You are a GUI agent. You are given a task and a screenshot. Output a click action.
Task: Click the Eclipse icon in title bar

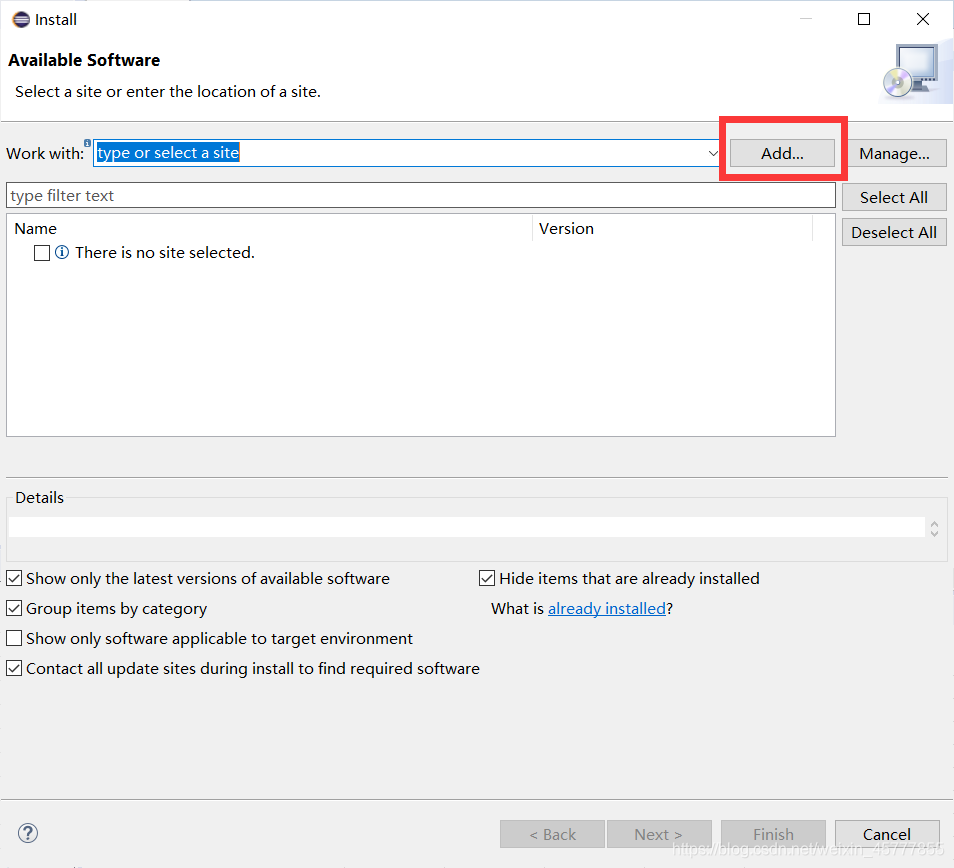pos(21,19)
